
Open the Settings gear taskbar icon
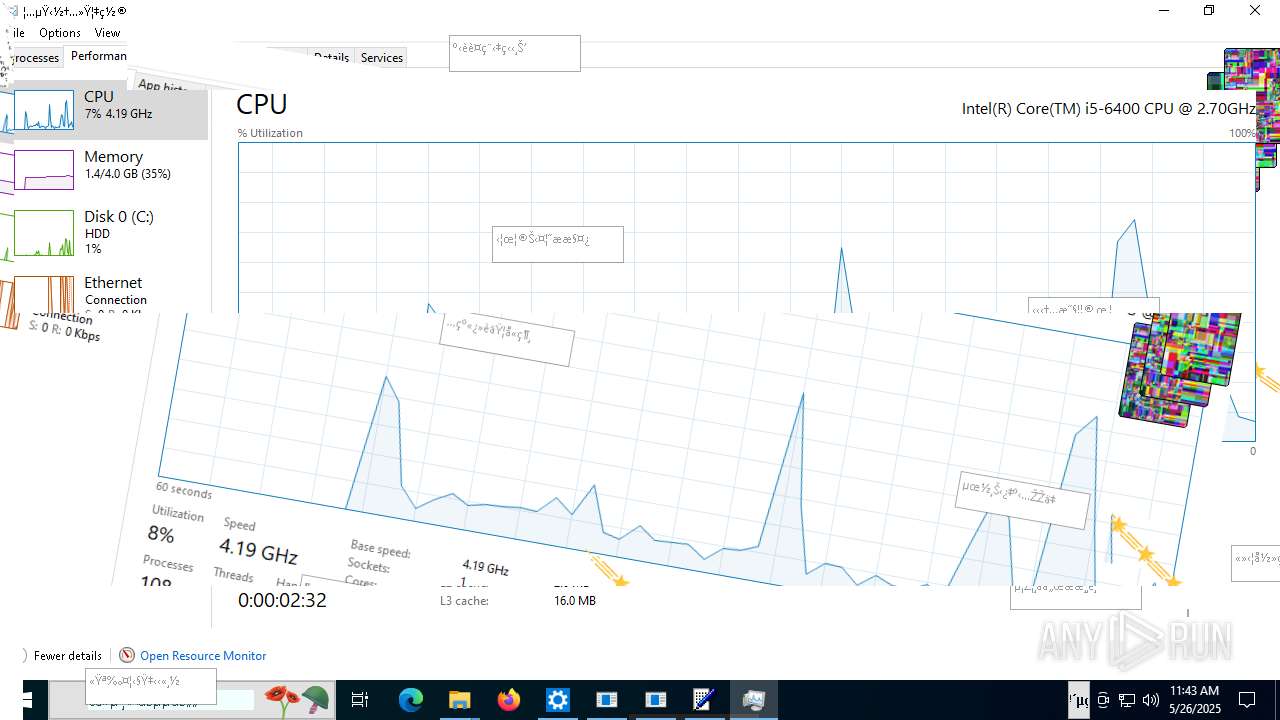click(558, 700)
